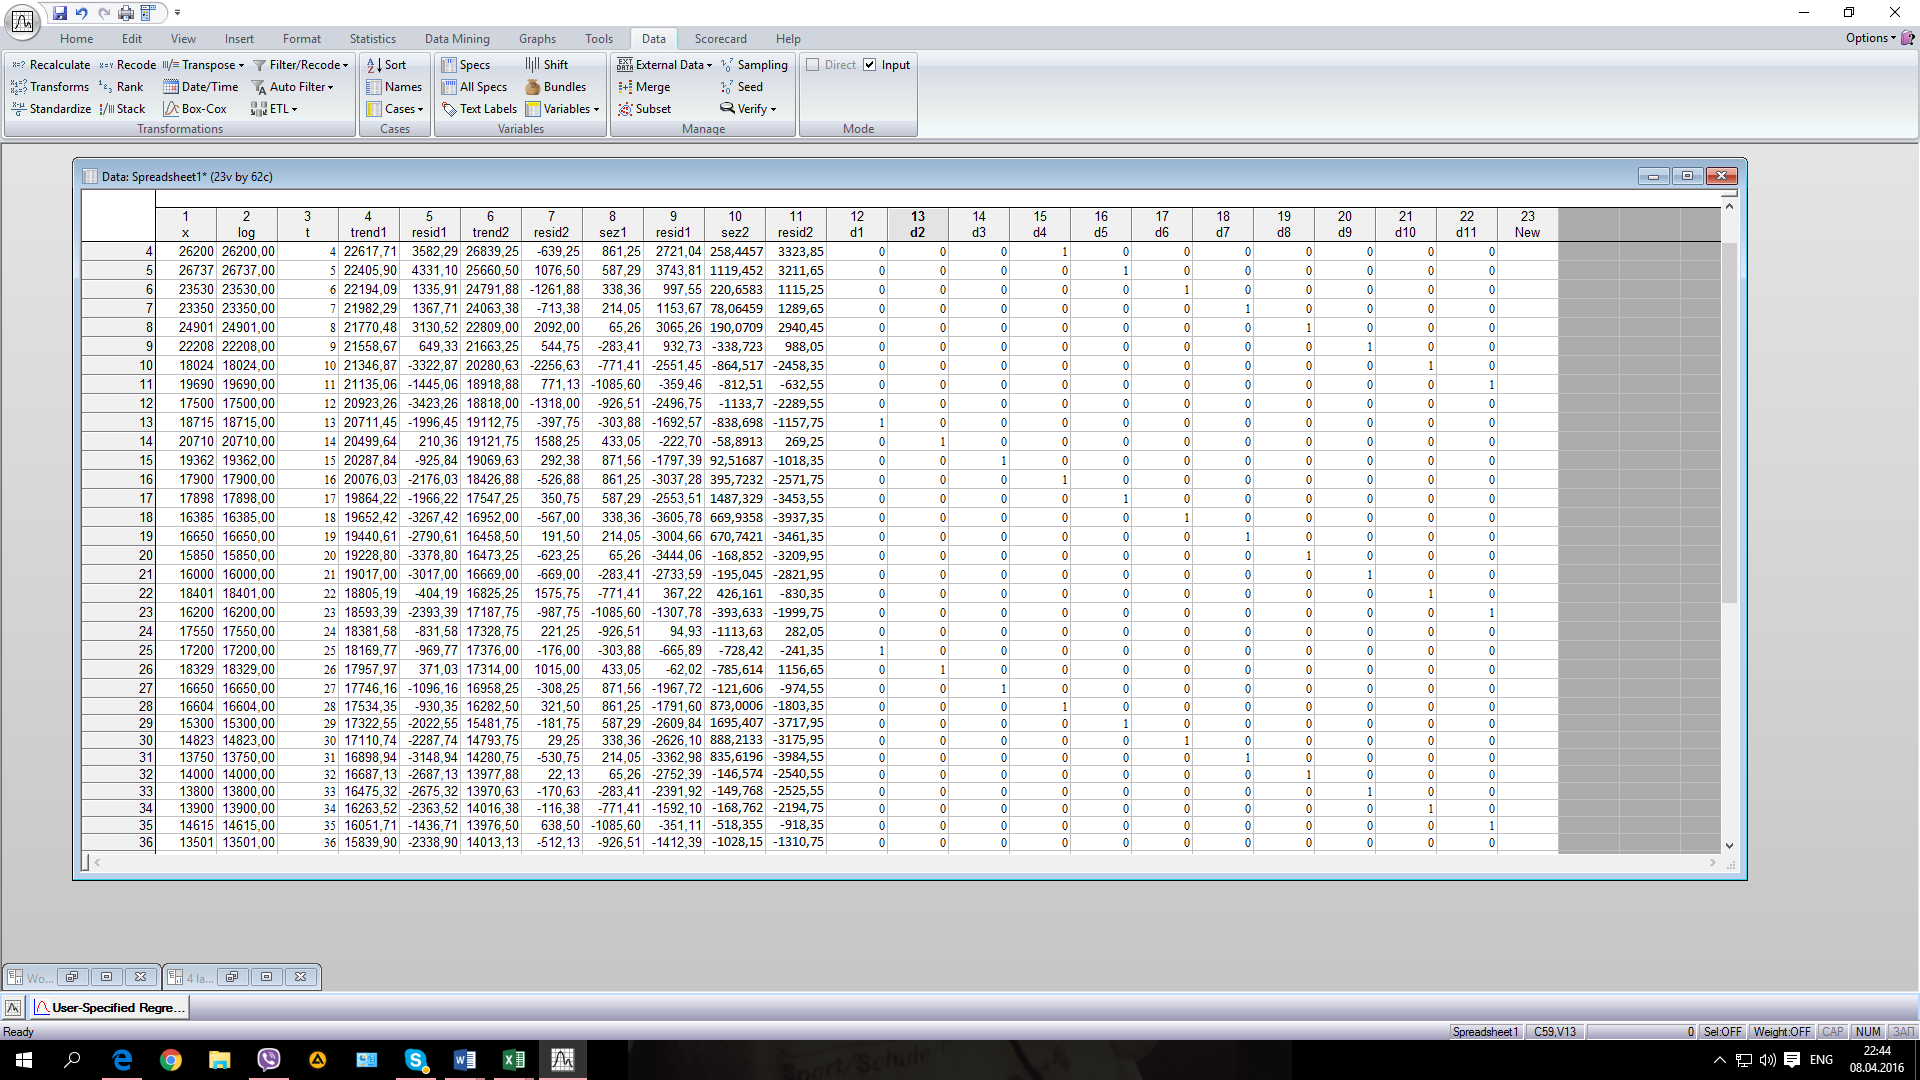1920x1080 pixels.
Task: Expand the External Data dropdown
Action: 709,65
